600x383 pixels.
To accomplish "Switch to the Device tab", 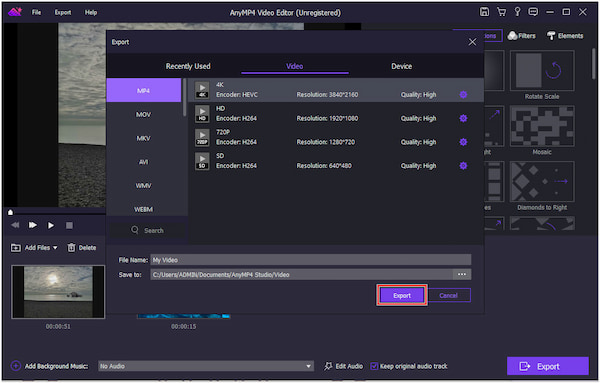I will (x=401, y=66).
